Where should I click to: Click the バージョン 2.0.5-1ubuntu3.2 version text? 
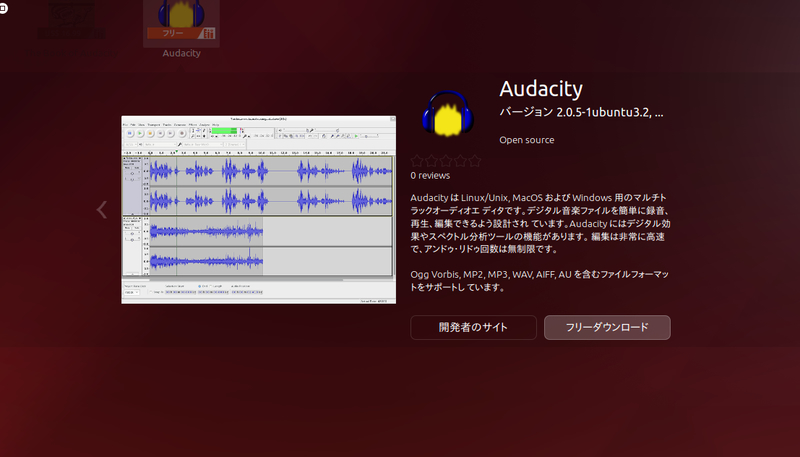[x=581, y=113]
